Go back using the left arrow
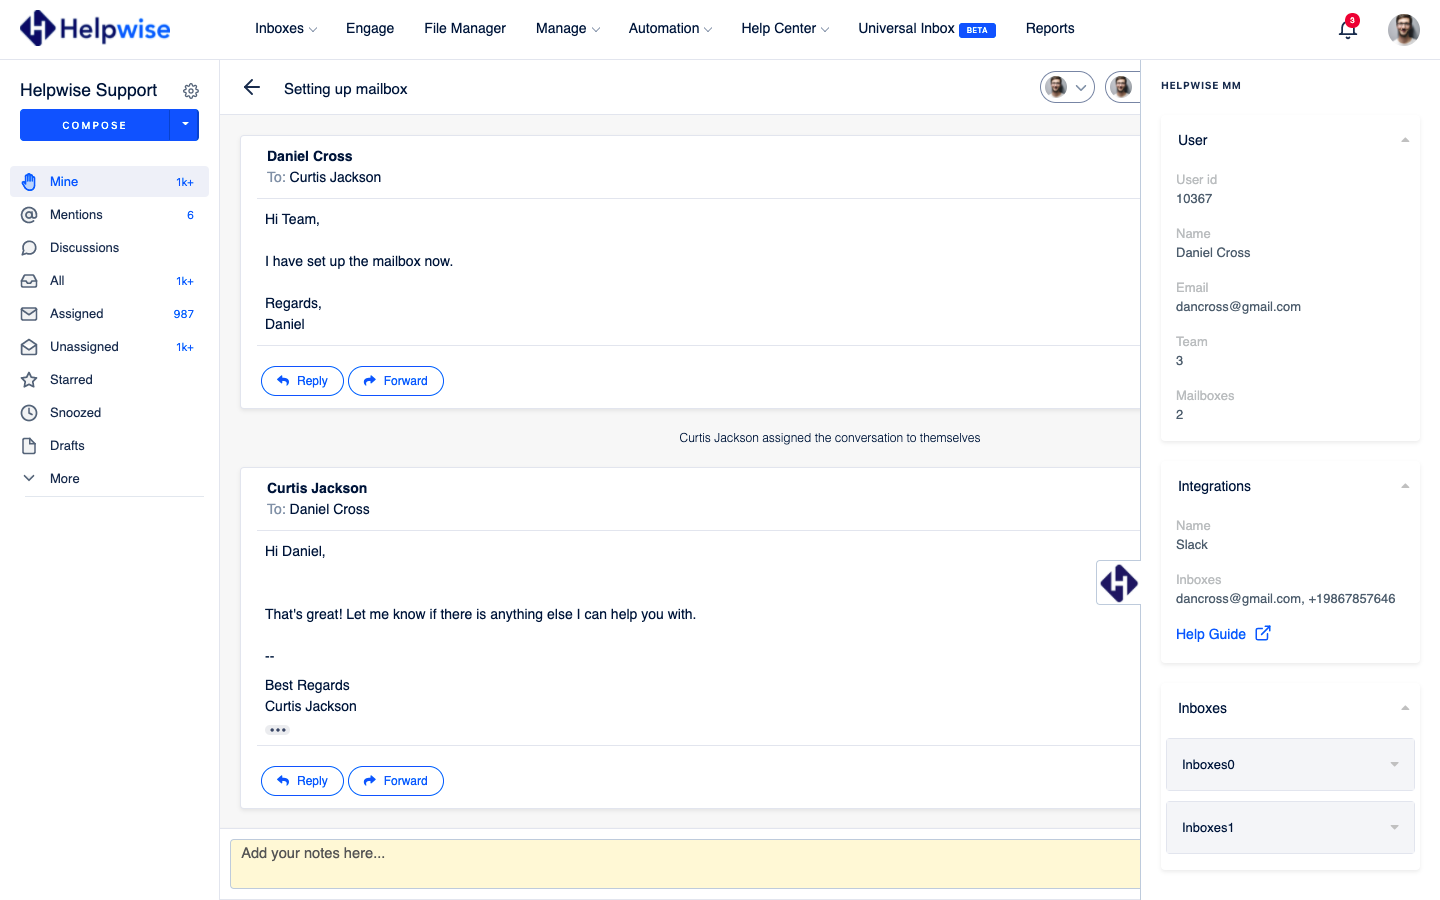1440x900 pixels. tap(252, 88)
